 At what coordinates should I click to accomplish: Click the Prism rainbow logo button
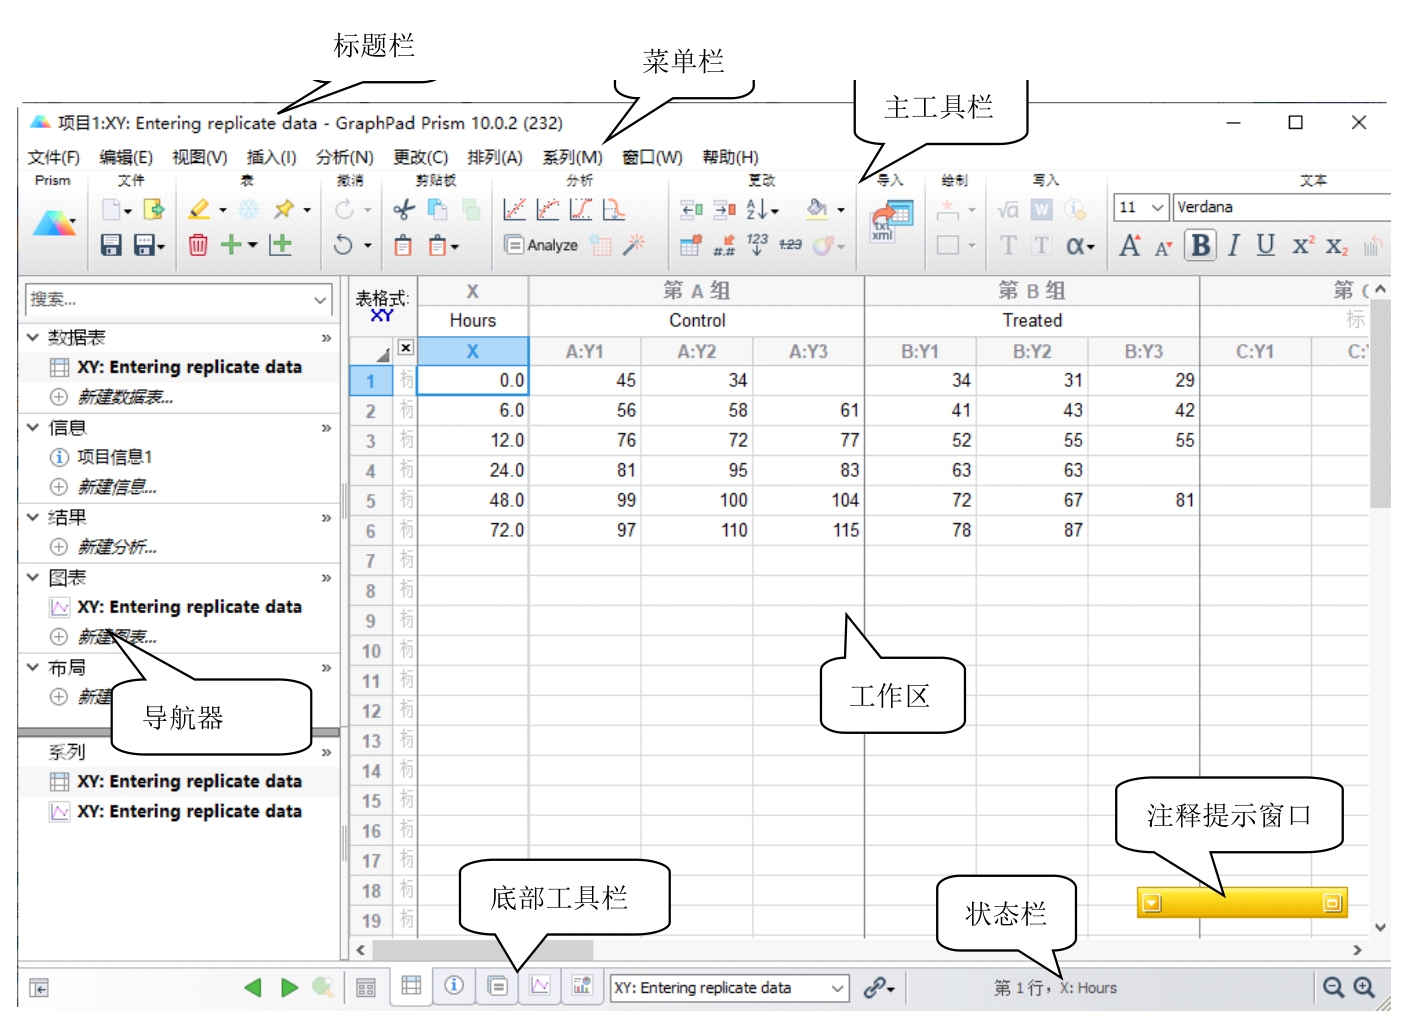(x=54, y=224)
